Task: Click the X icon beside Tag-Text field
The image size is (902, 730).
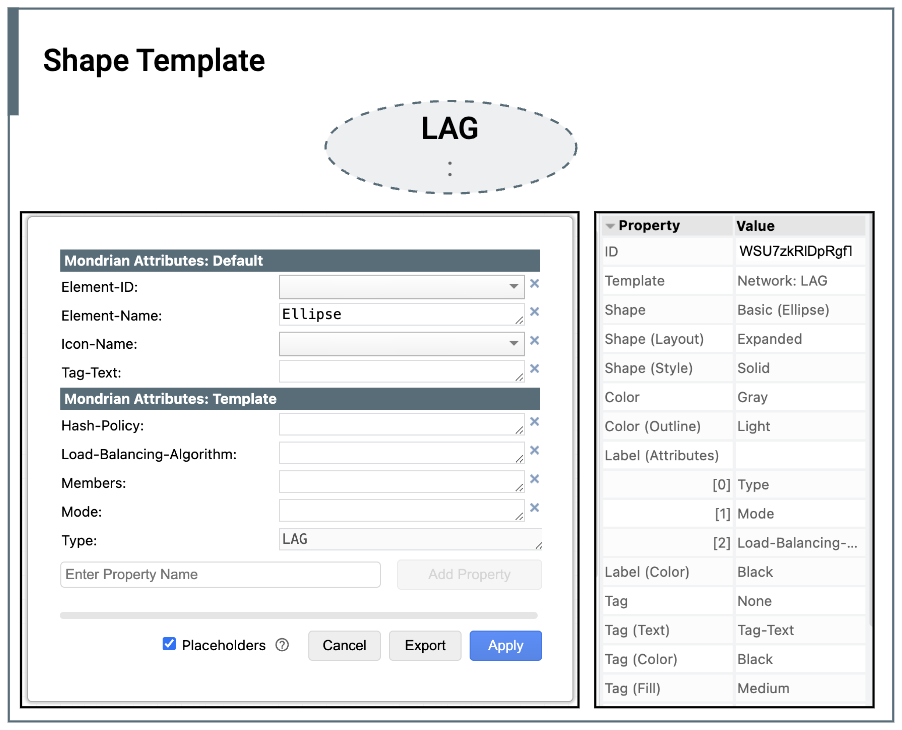Action: [534, 369]
